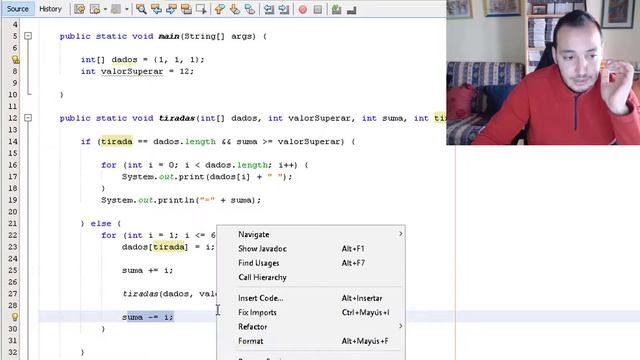Click the 'for' keyword on line 16

click(x=109, y=165)
